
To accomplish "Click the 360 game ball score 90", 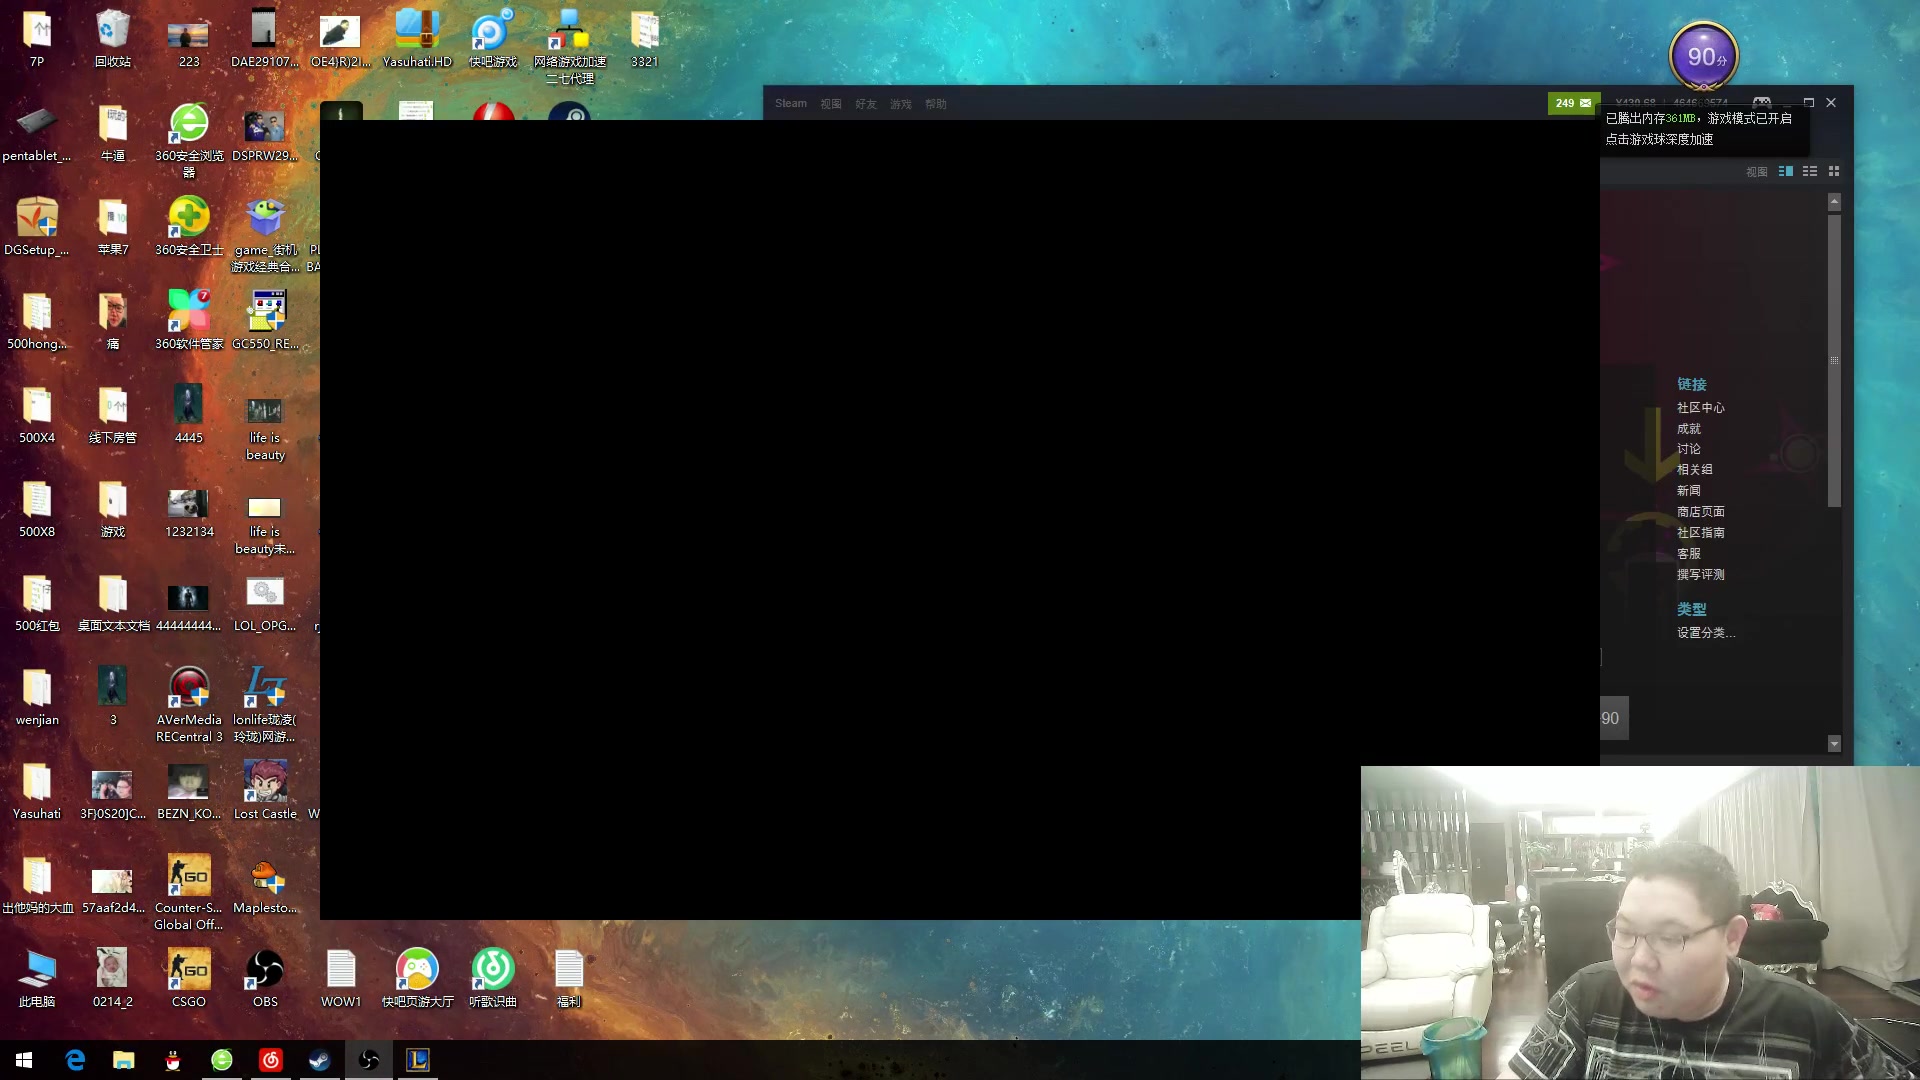I will coord(1704,57).
